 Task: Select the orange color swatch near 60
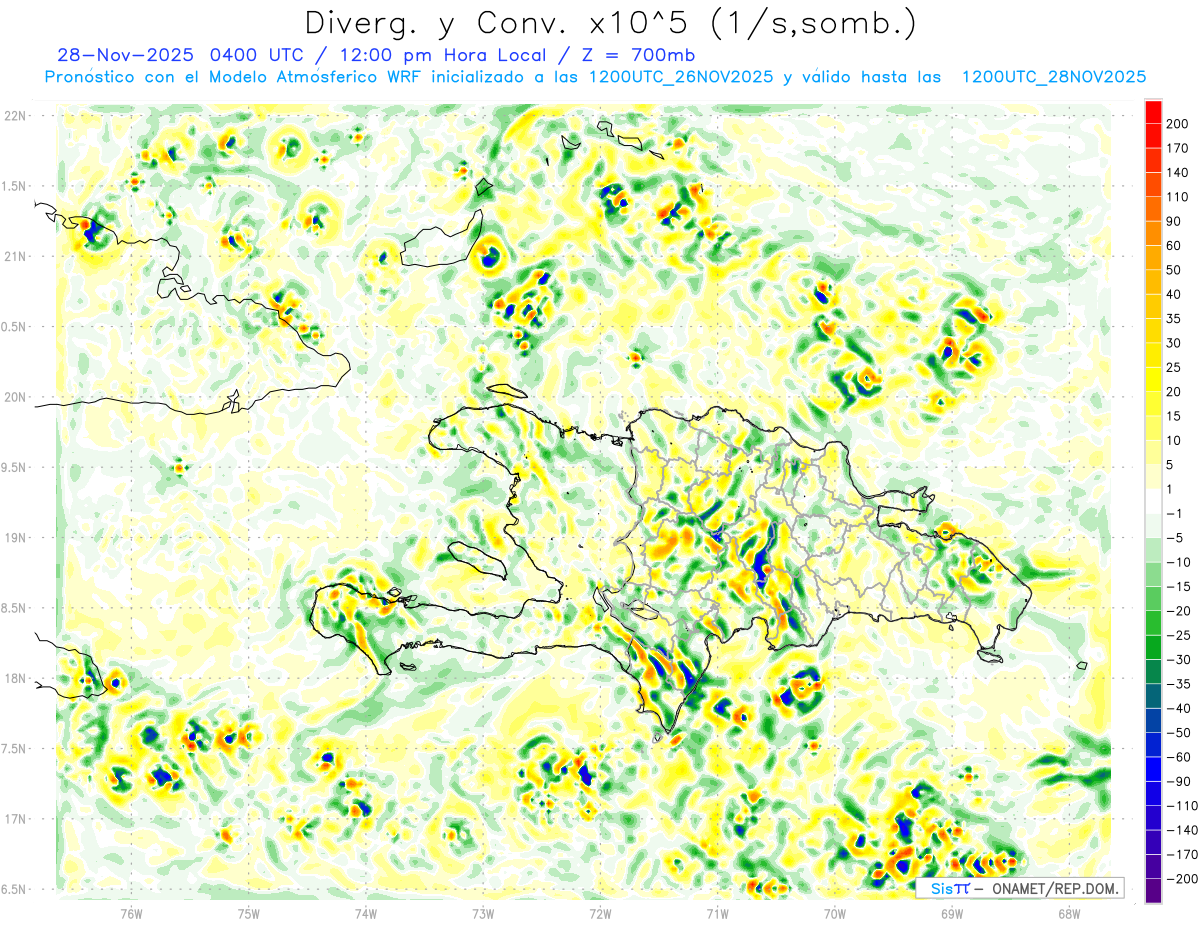[1153, 234]
